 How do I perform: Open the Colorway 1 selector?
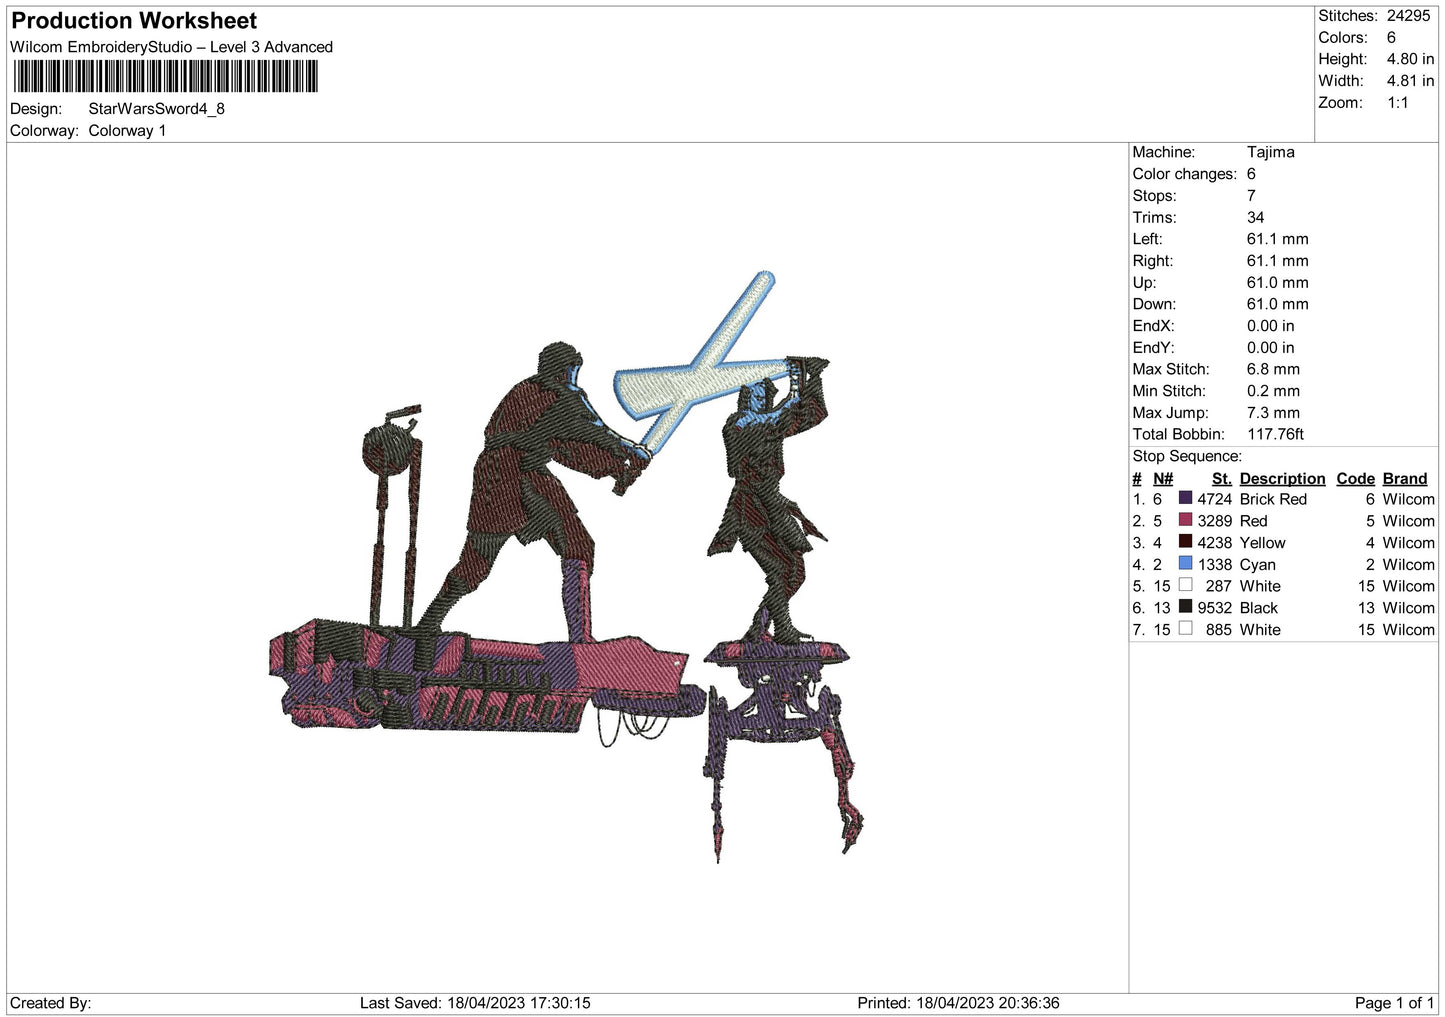coord(126,130)
